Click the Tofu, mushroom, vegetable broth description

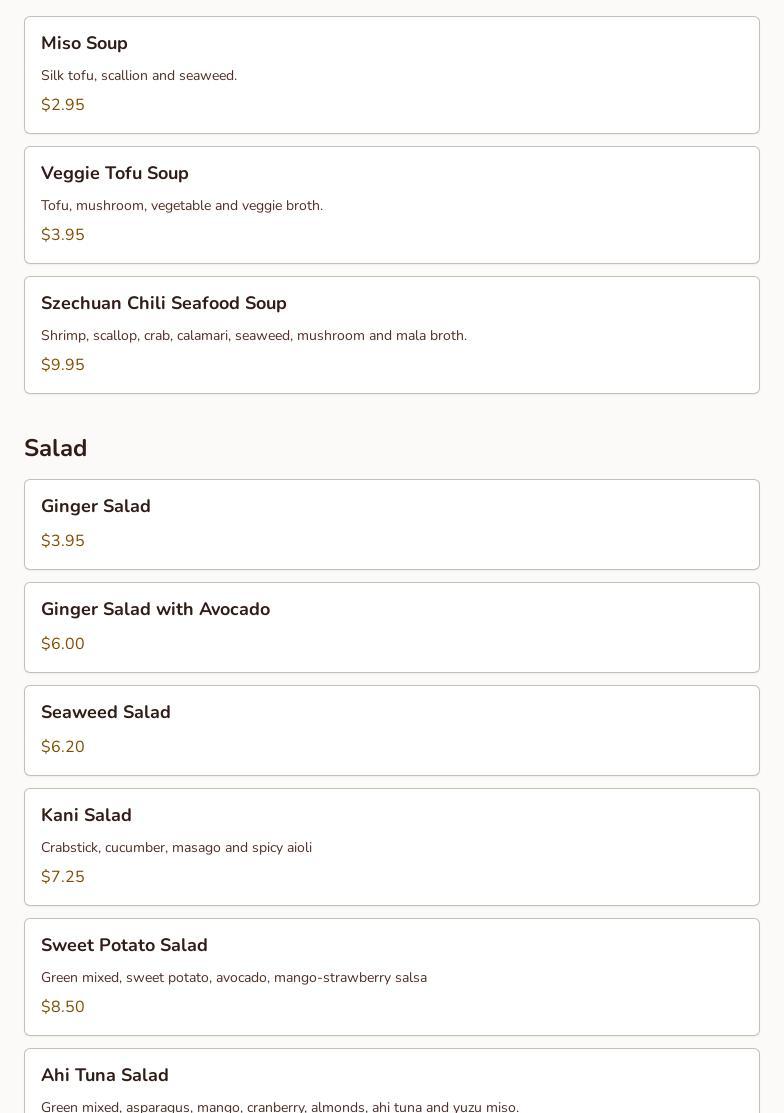pos(182,205)
